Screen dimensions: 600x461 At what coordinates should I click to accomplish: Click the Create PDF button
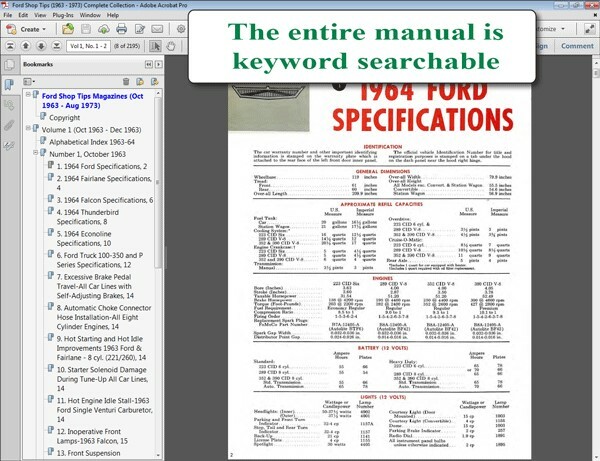pyautogui.click(x=26, y=29)
